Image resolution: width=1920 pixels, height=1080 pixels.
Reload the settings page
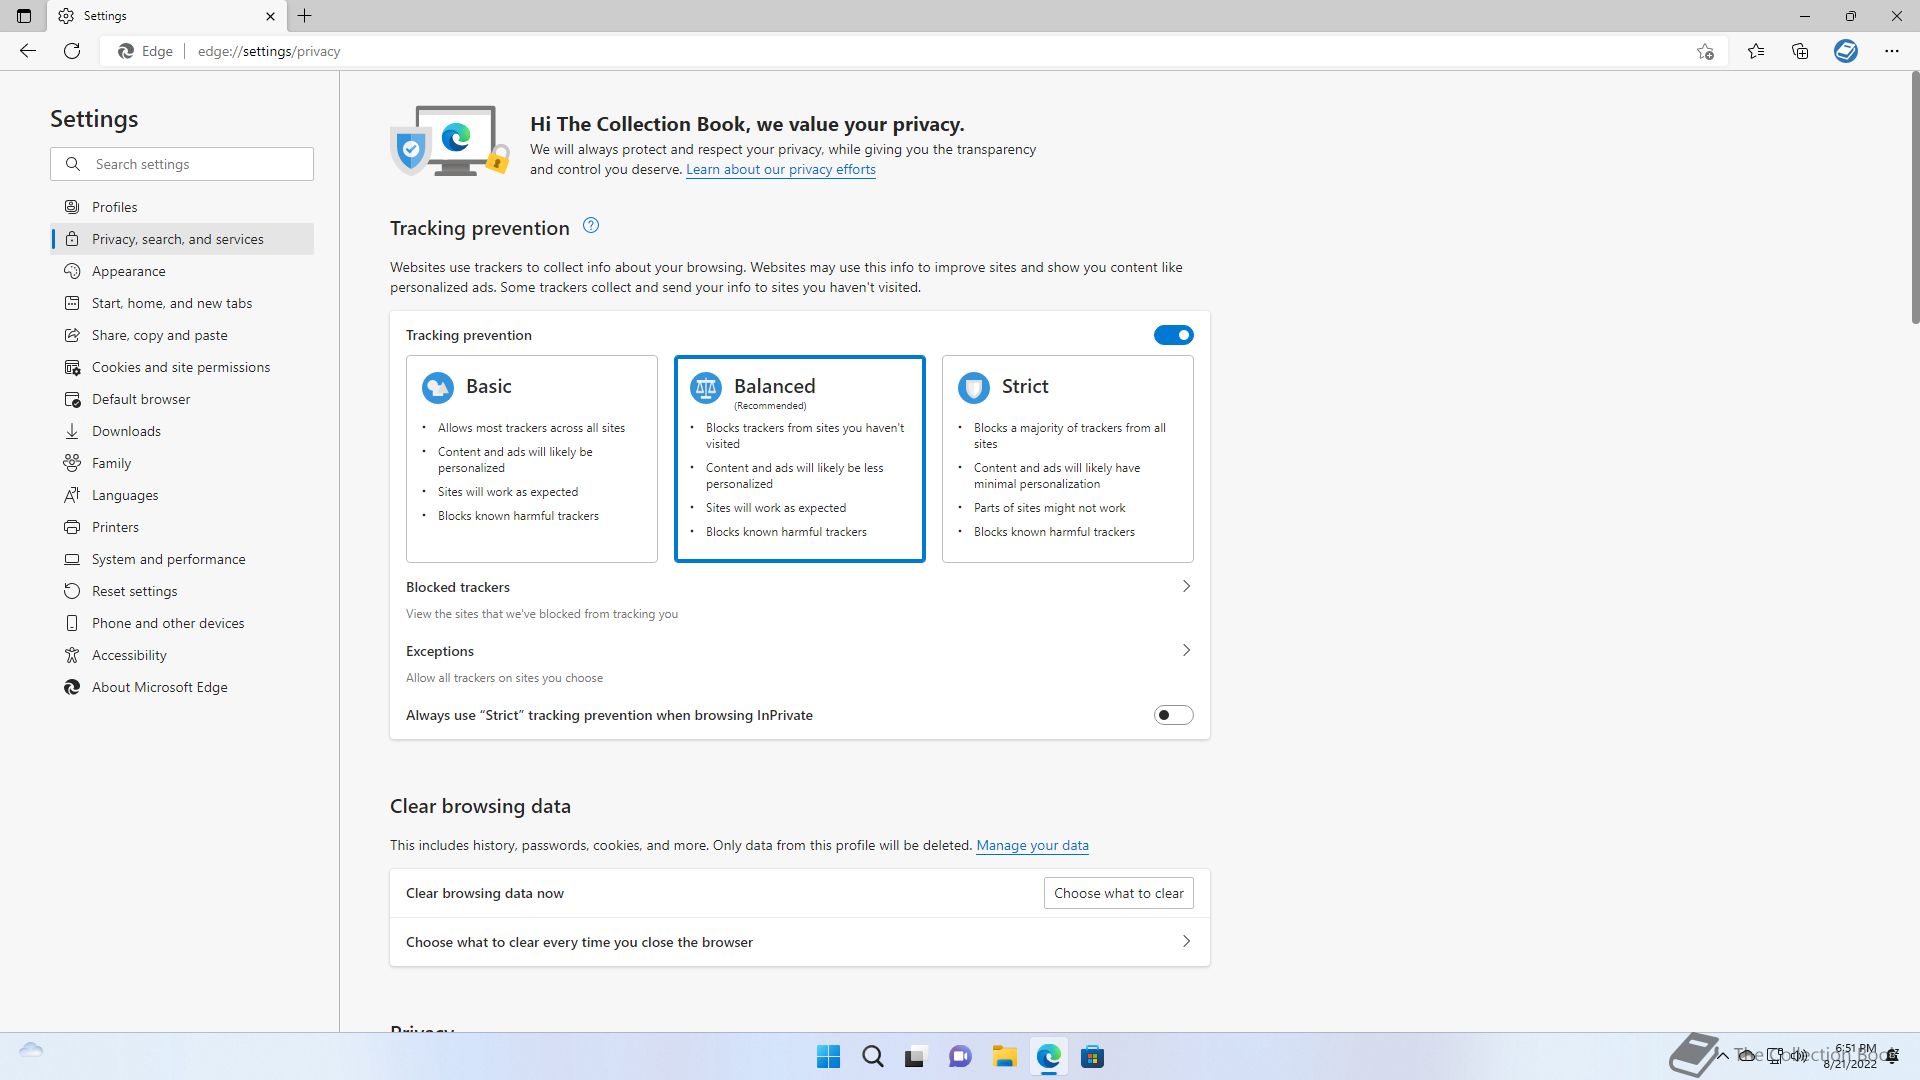[72, 51]
